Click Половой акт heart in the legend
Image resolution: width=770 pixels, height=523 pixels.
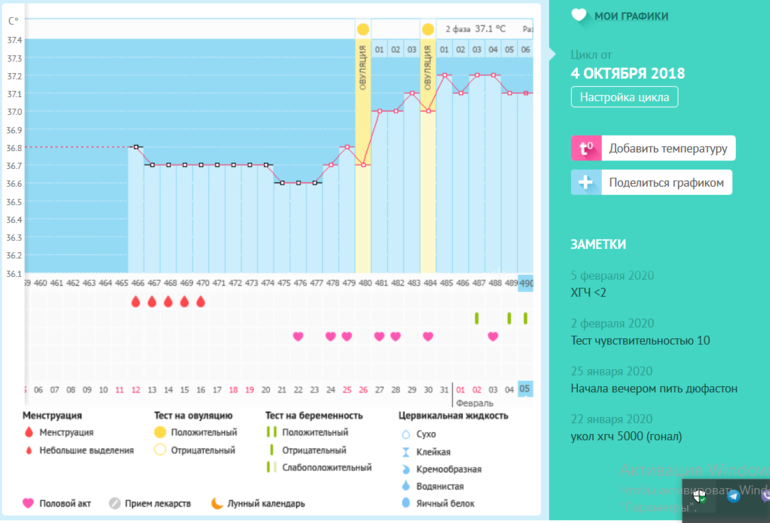pyautogui.click(x=28, y=503)
